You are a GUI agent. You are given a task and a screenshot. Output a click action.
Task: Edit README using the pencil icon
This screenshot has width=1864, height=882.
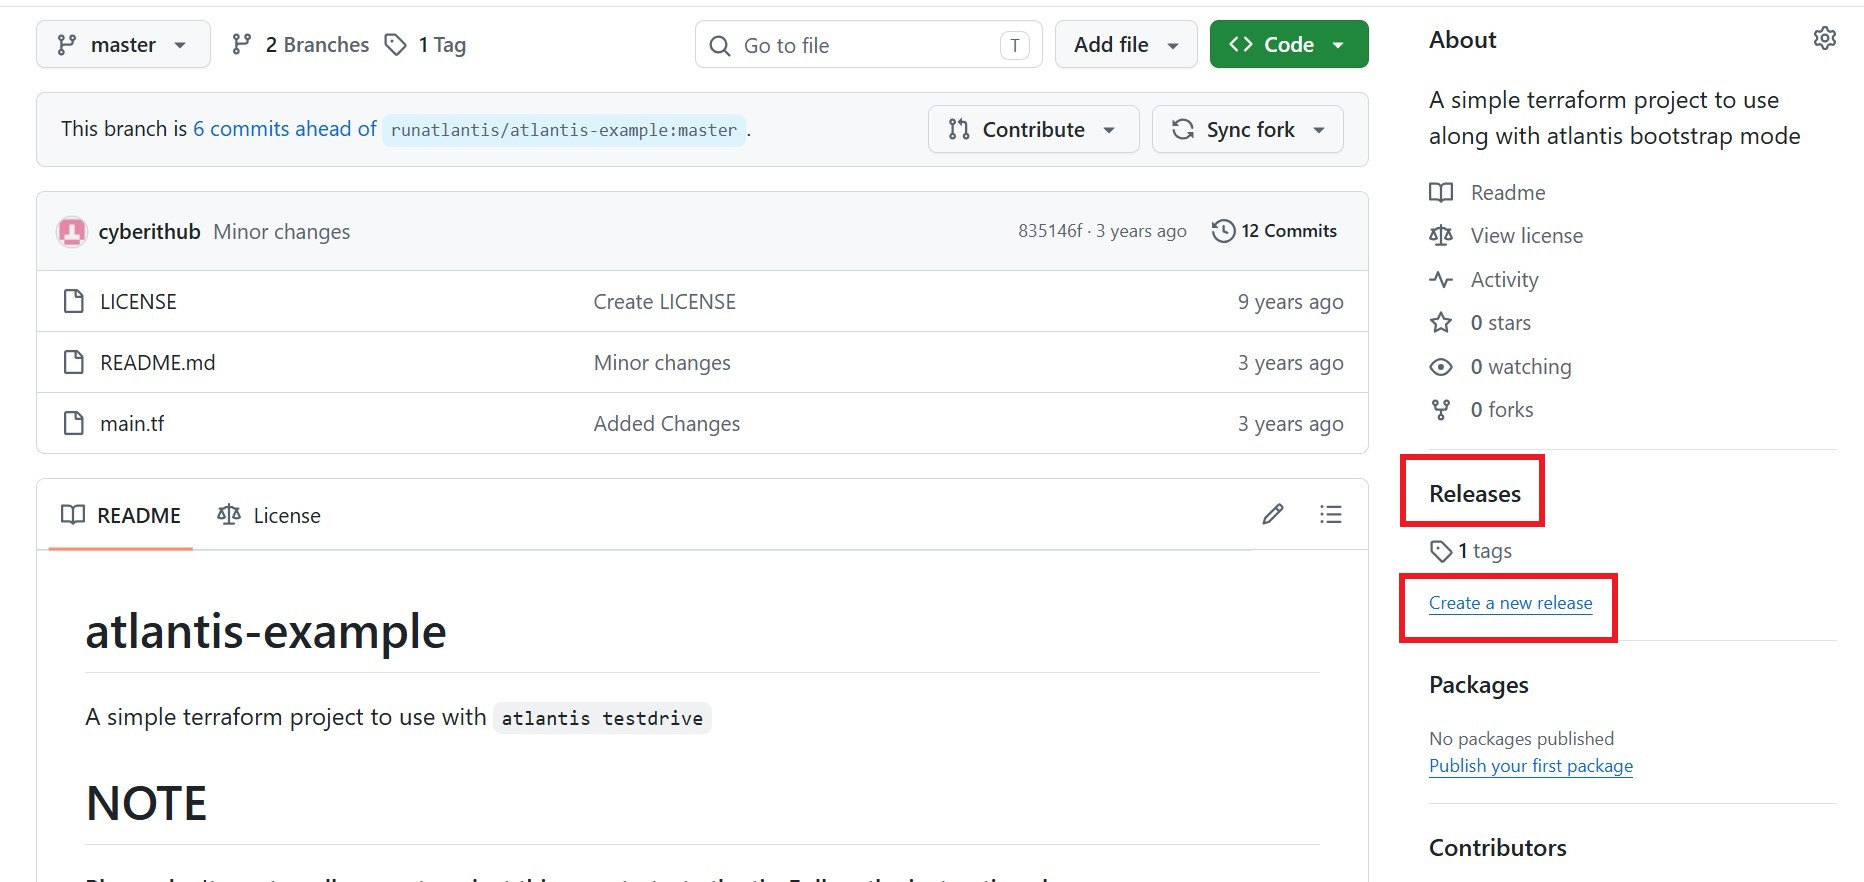point(1273,515)
